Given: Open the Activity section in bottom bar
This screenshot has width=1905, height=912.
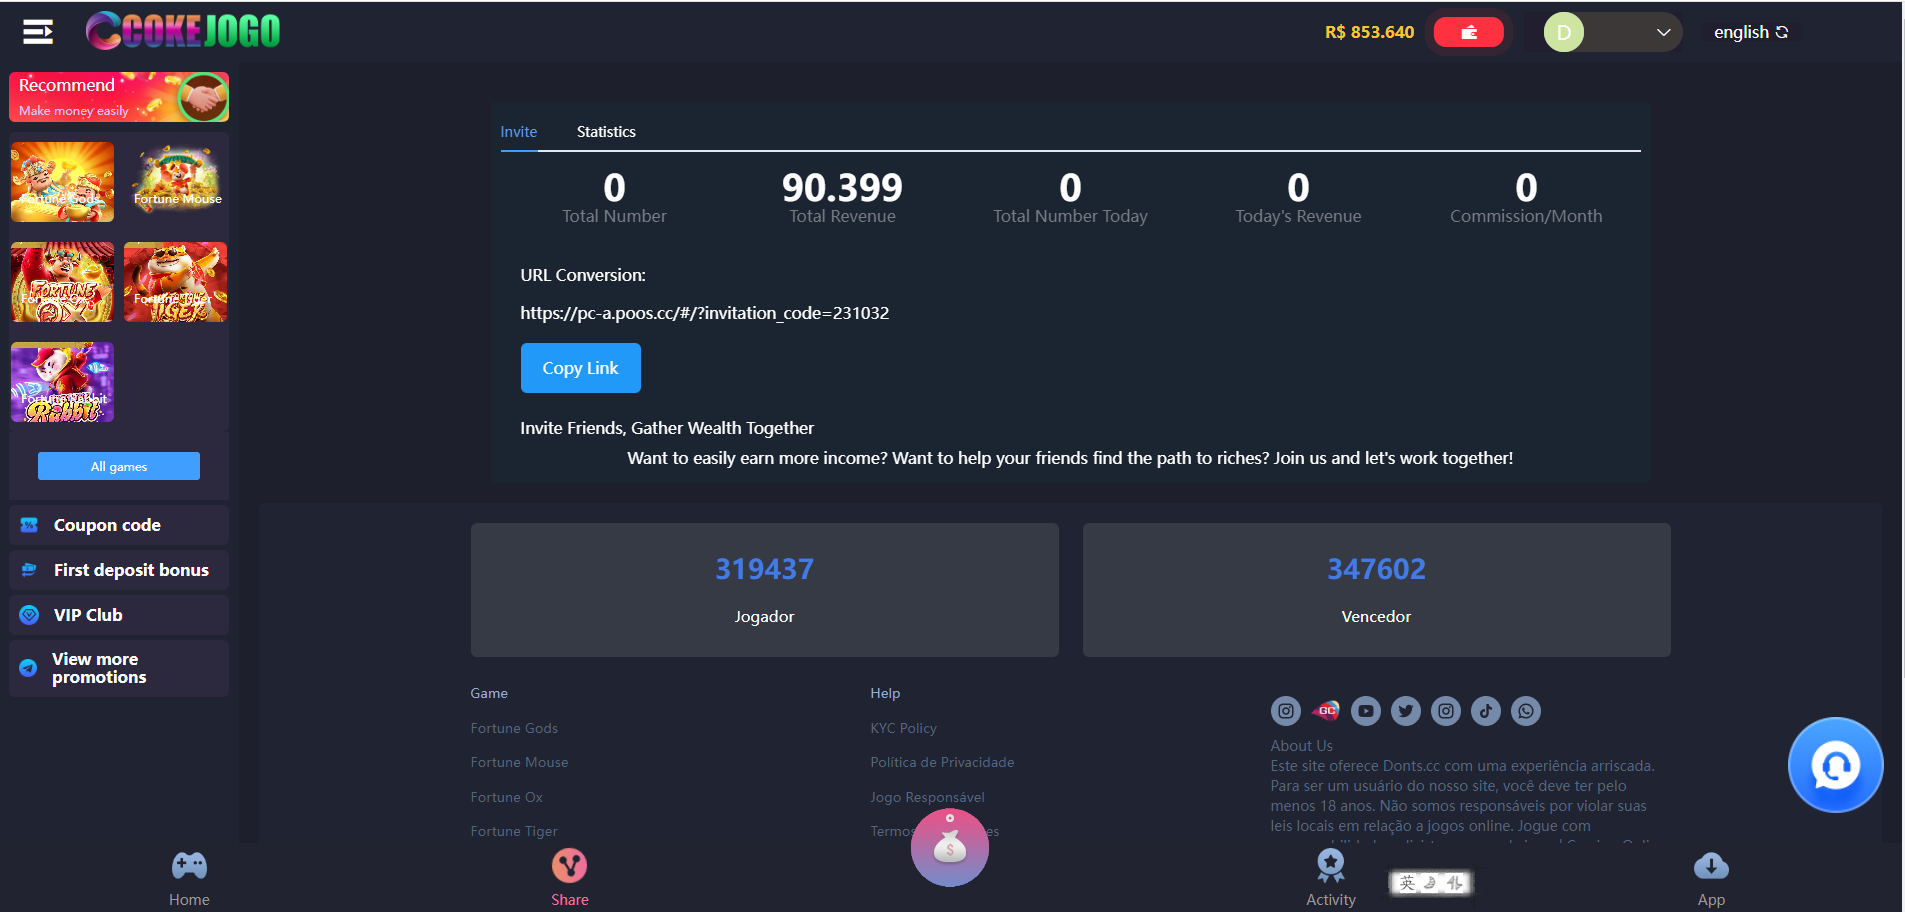Looking at the screenshot, I should click(1330, 878).
